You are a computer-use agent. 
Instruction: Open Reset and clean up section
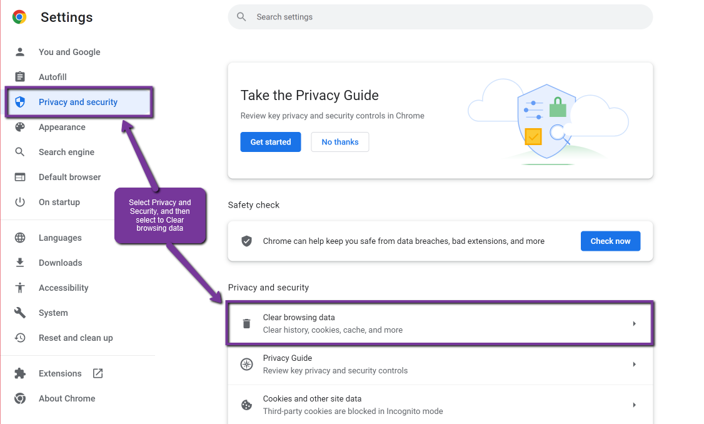(x=75, y=338)
